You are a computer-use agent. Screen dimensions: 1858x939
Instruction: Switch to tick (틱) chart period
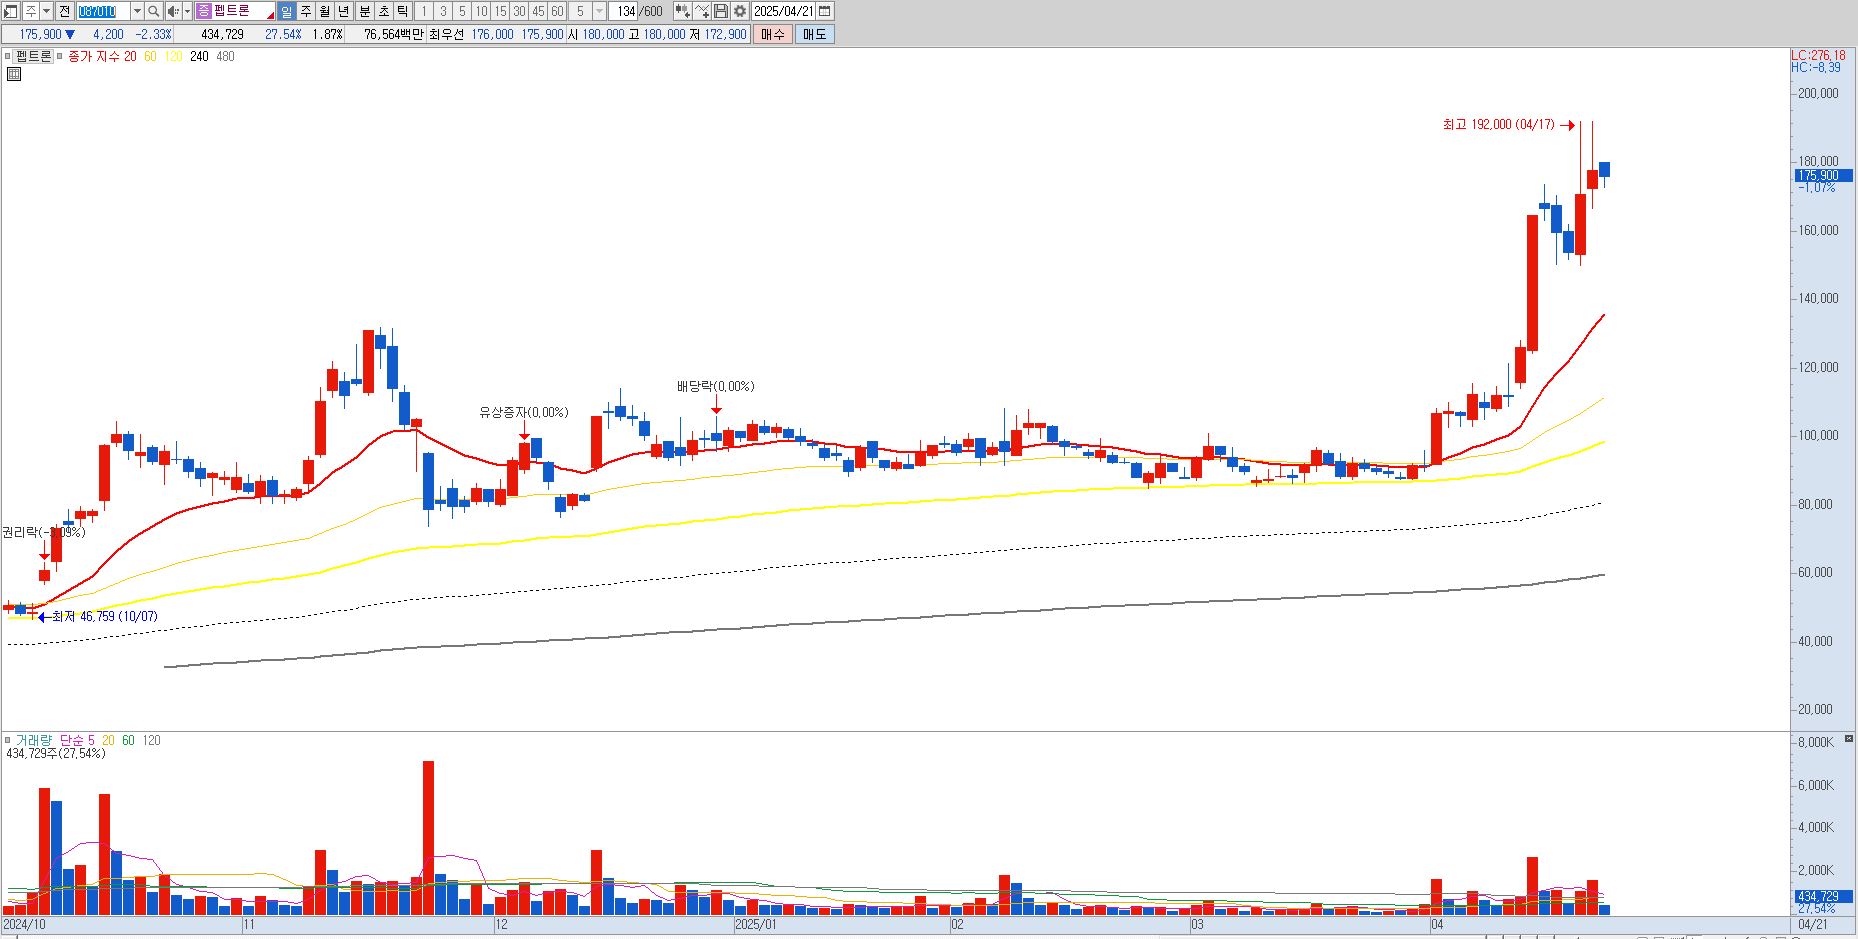402,11
